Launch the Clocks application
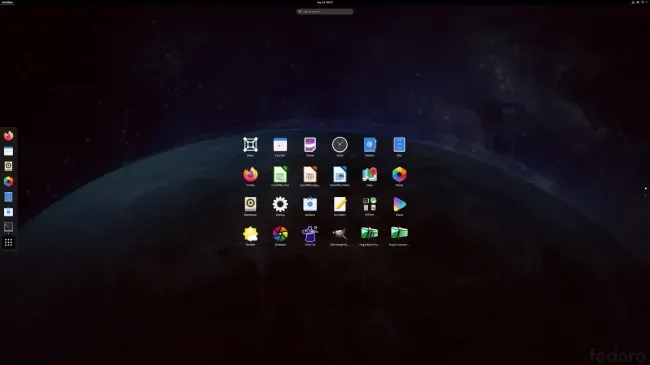Viewport: 650px width, 365px height. click(x=340, y=145)
